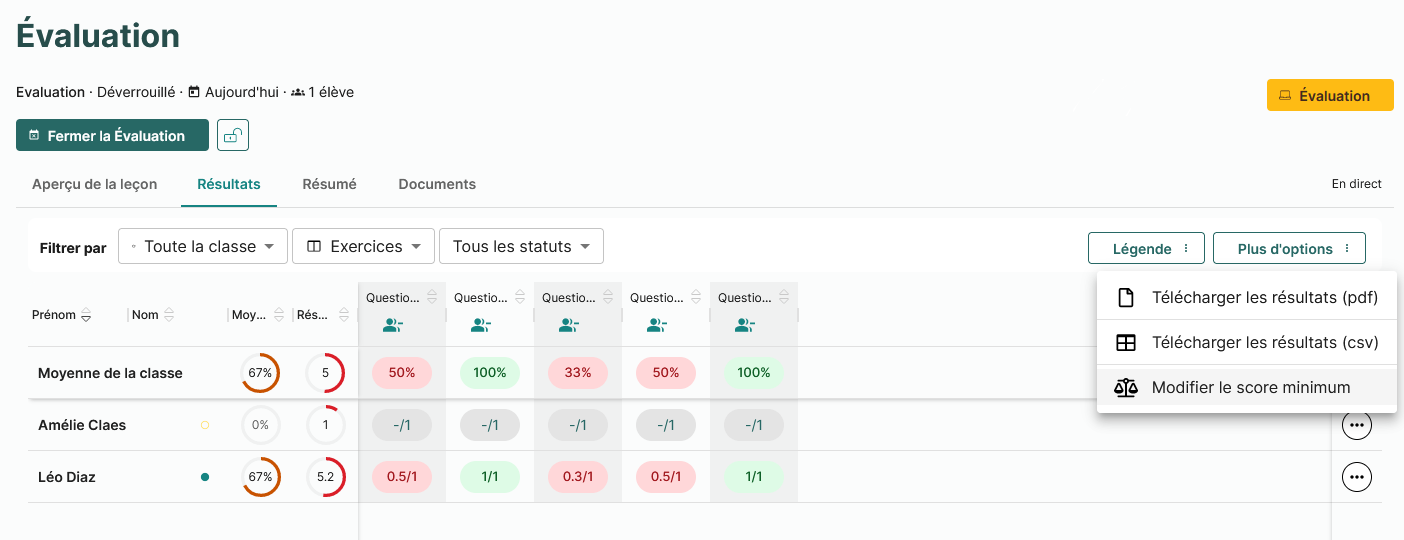Switch to the Résumé tab

coord(330,184)
